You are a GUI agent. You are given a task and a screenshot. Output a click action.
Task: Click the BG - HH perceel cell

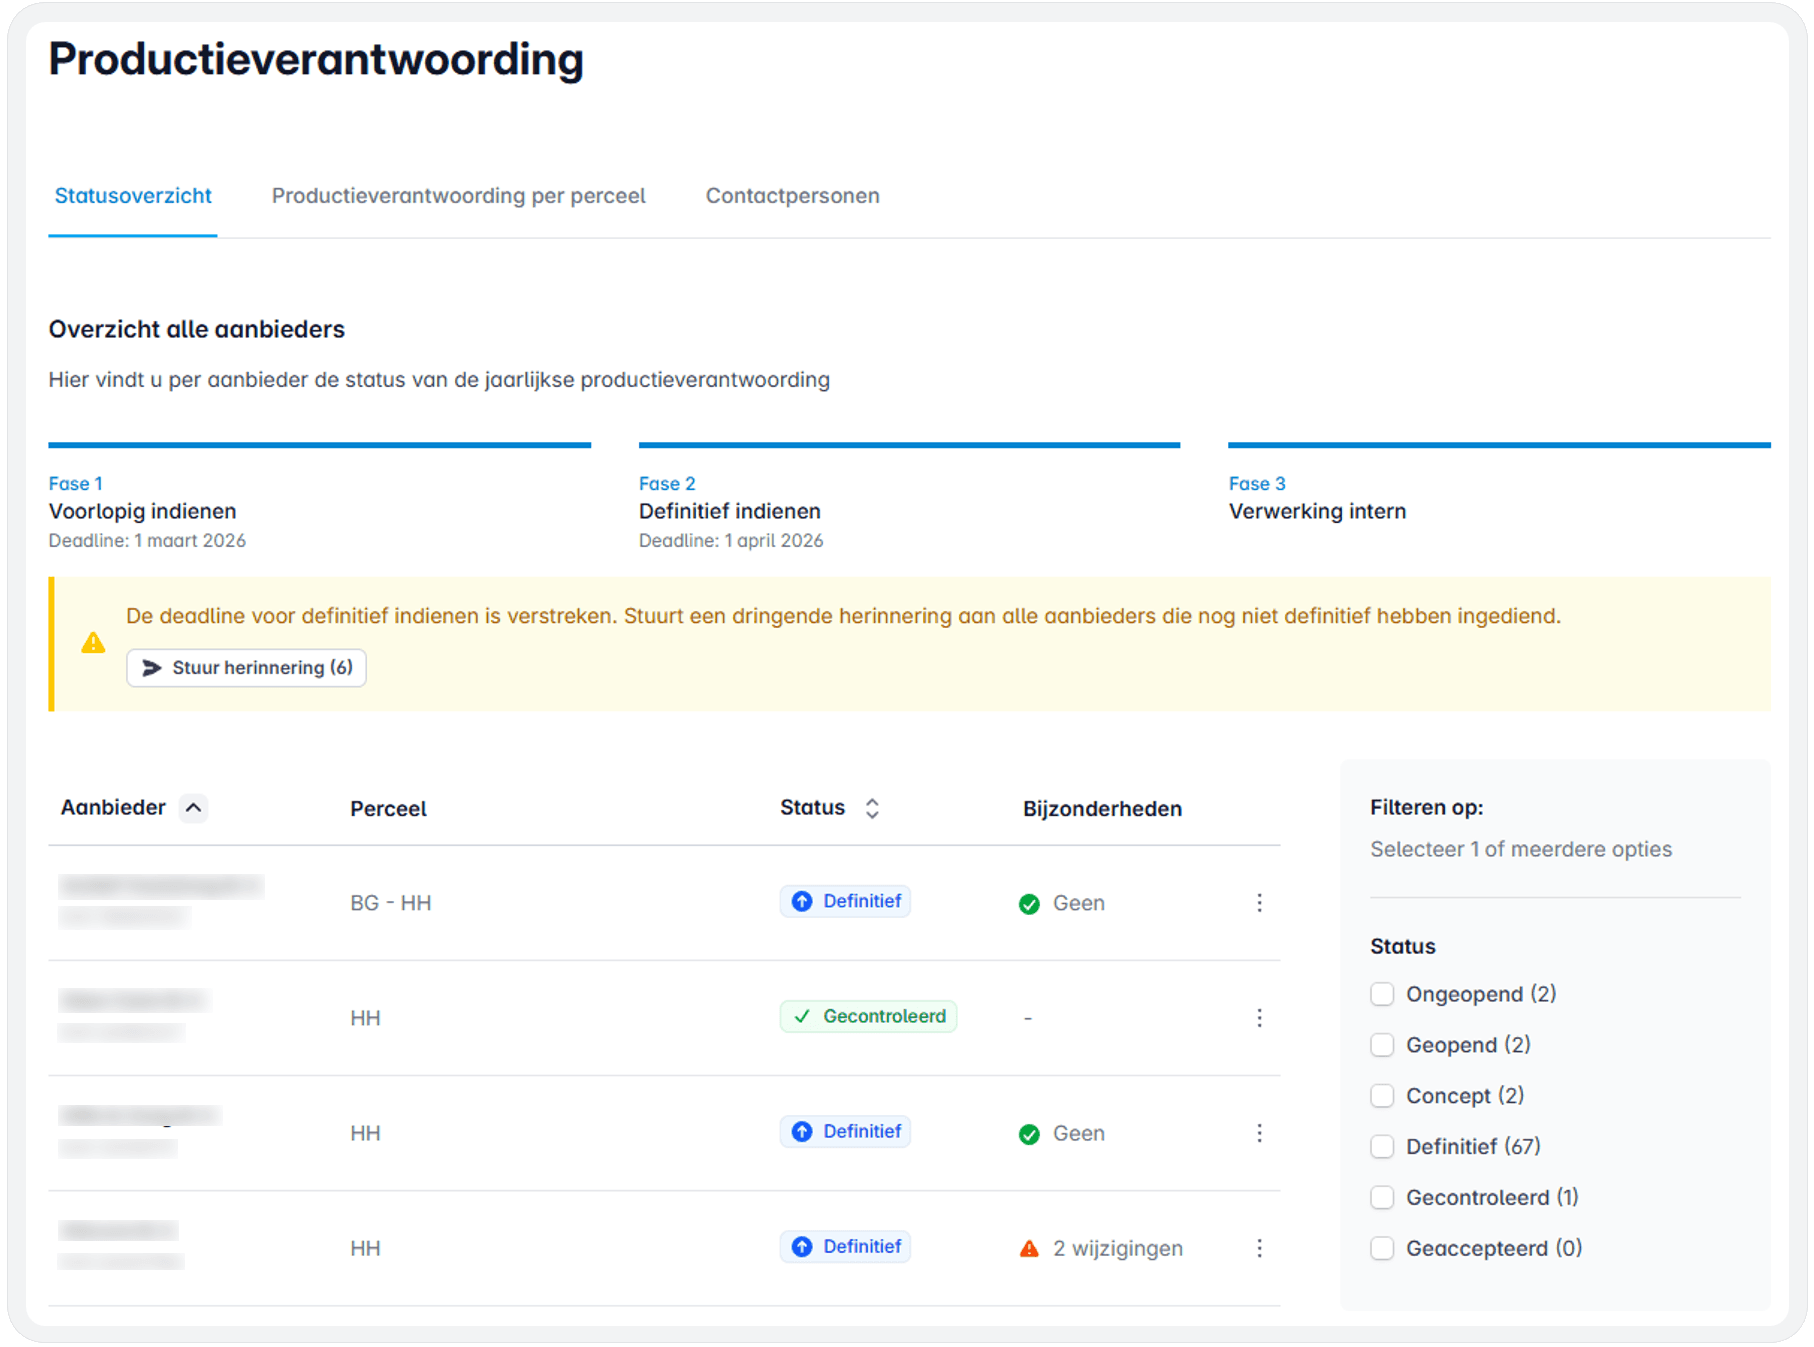[x=390, y=903]
